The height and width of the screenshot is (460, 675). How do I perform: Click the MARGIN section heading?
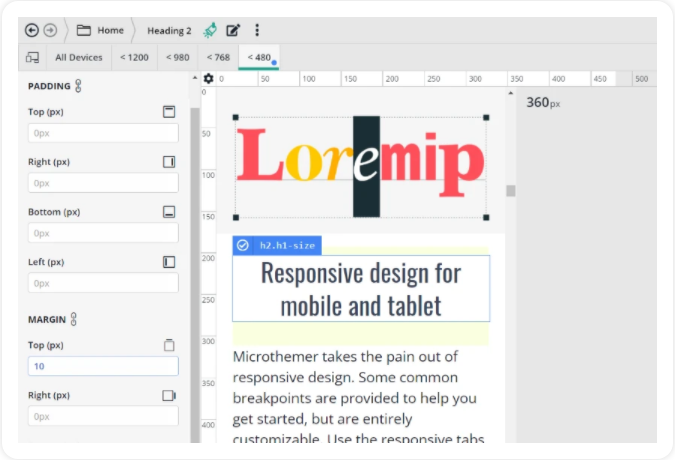coord(47,320)
